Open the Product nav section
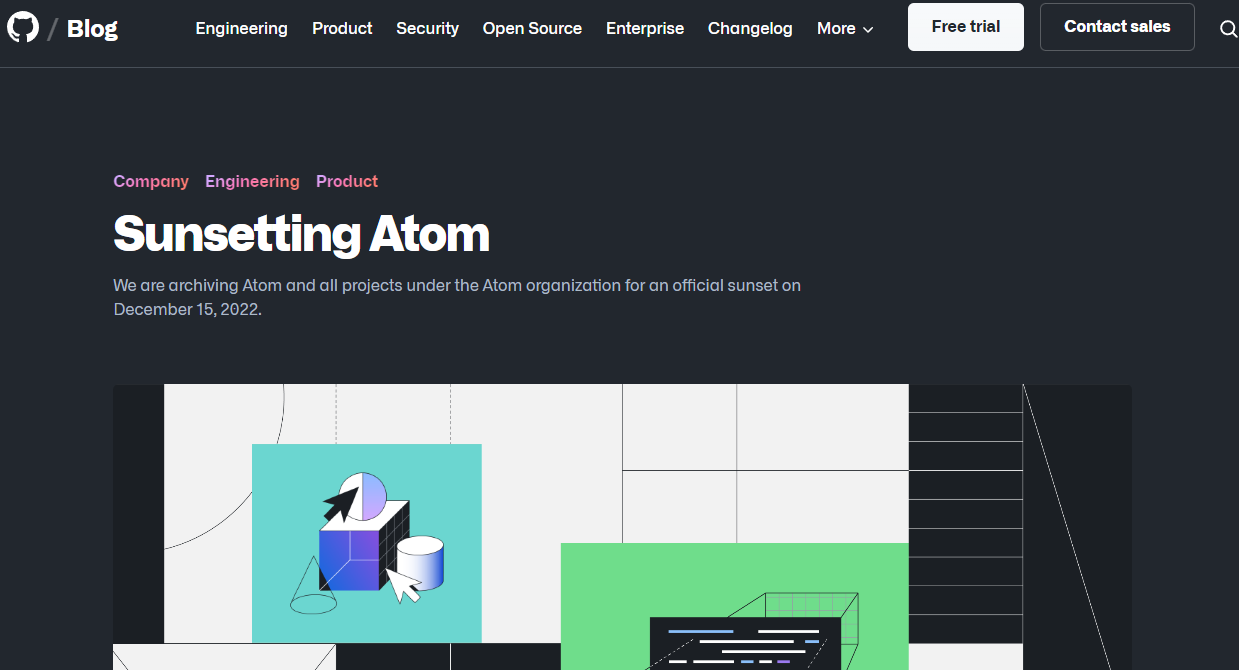Image resolution: width=1239 pixels, height=670 pixels. (x=342, y=28)
